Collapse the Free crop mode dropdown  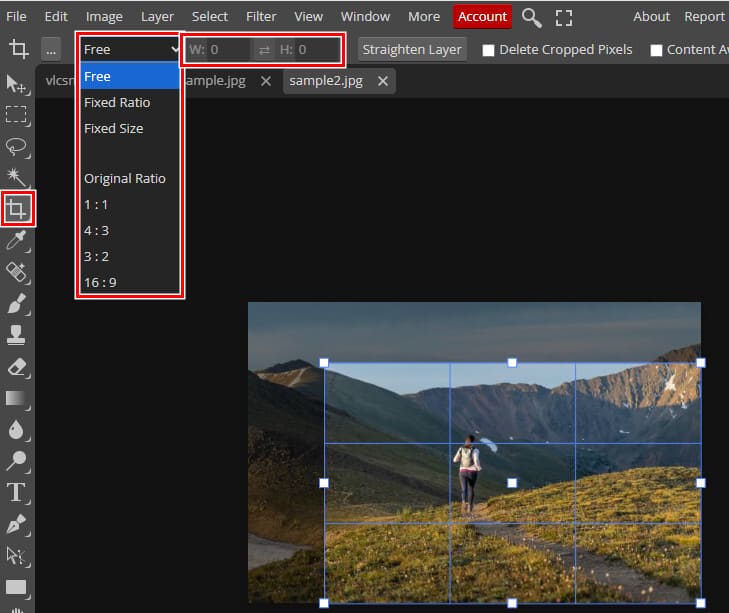tap(130, 49)
